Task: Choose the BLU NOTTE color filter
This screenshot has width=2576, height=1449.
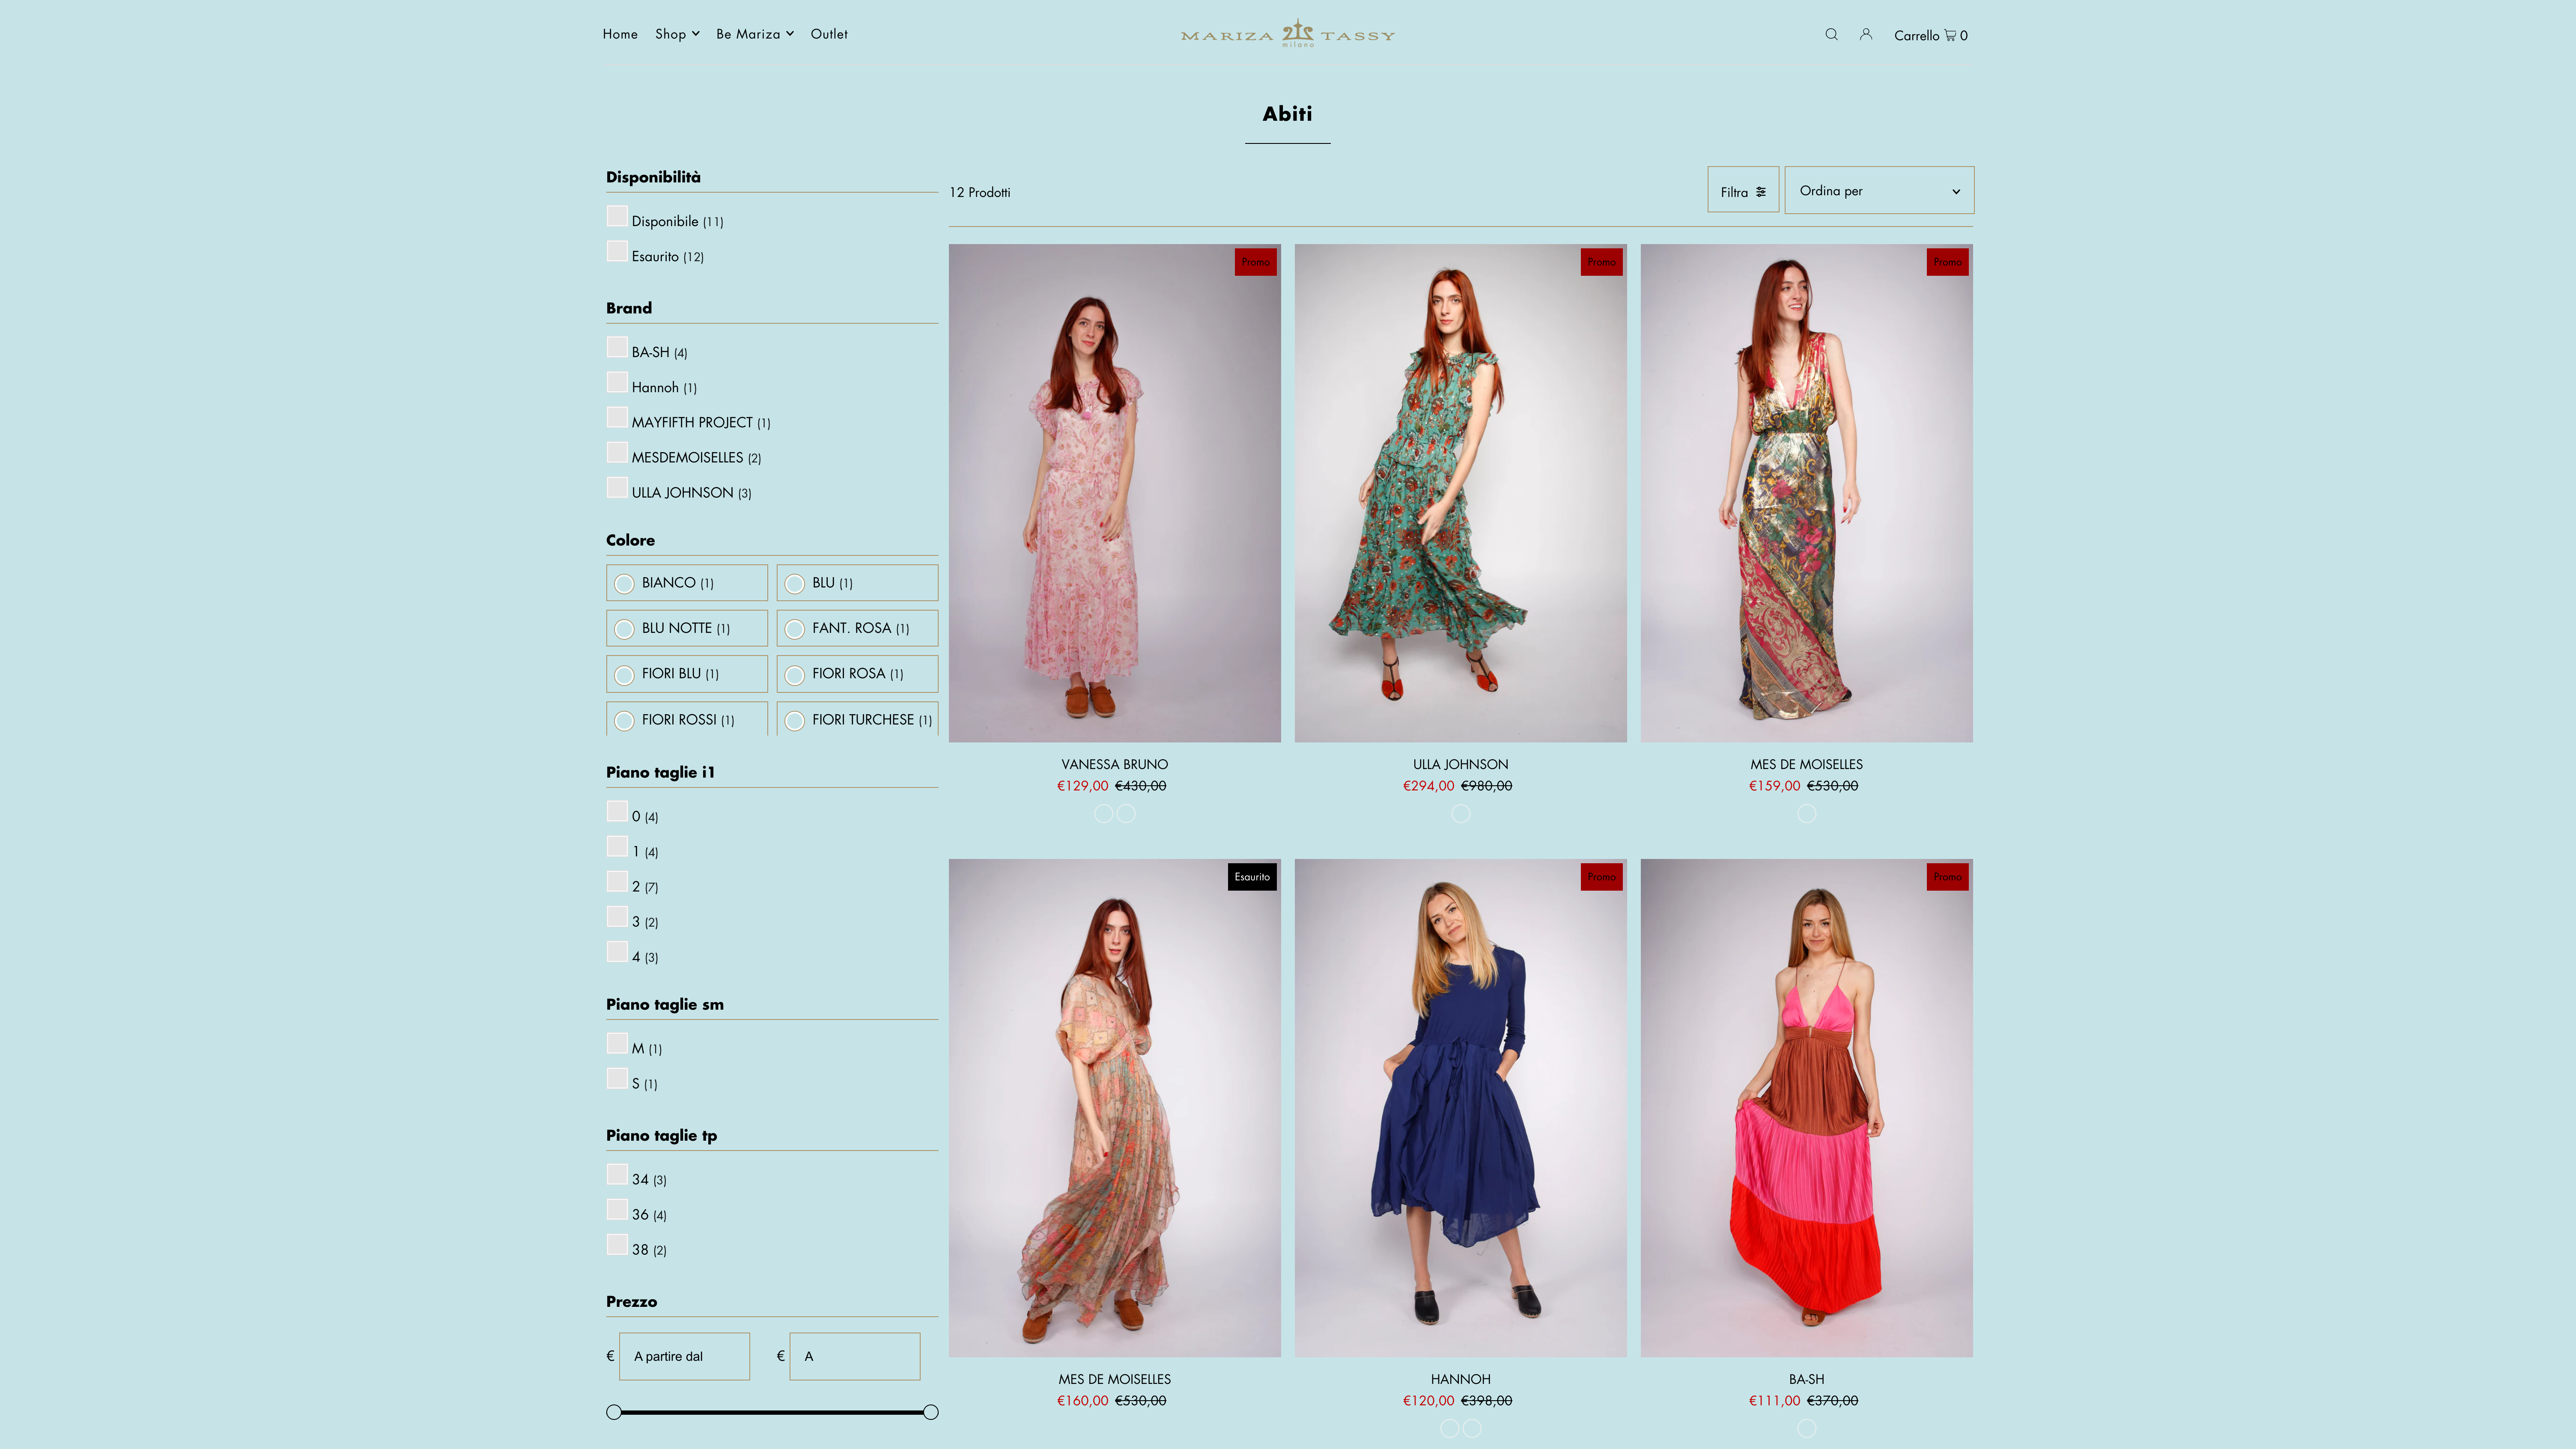Action: [x=687, y=628]
